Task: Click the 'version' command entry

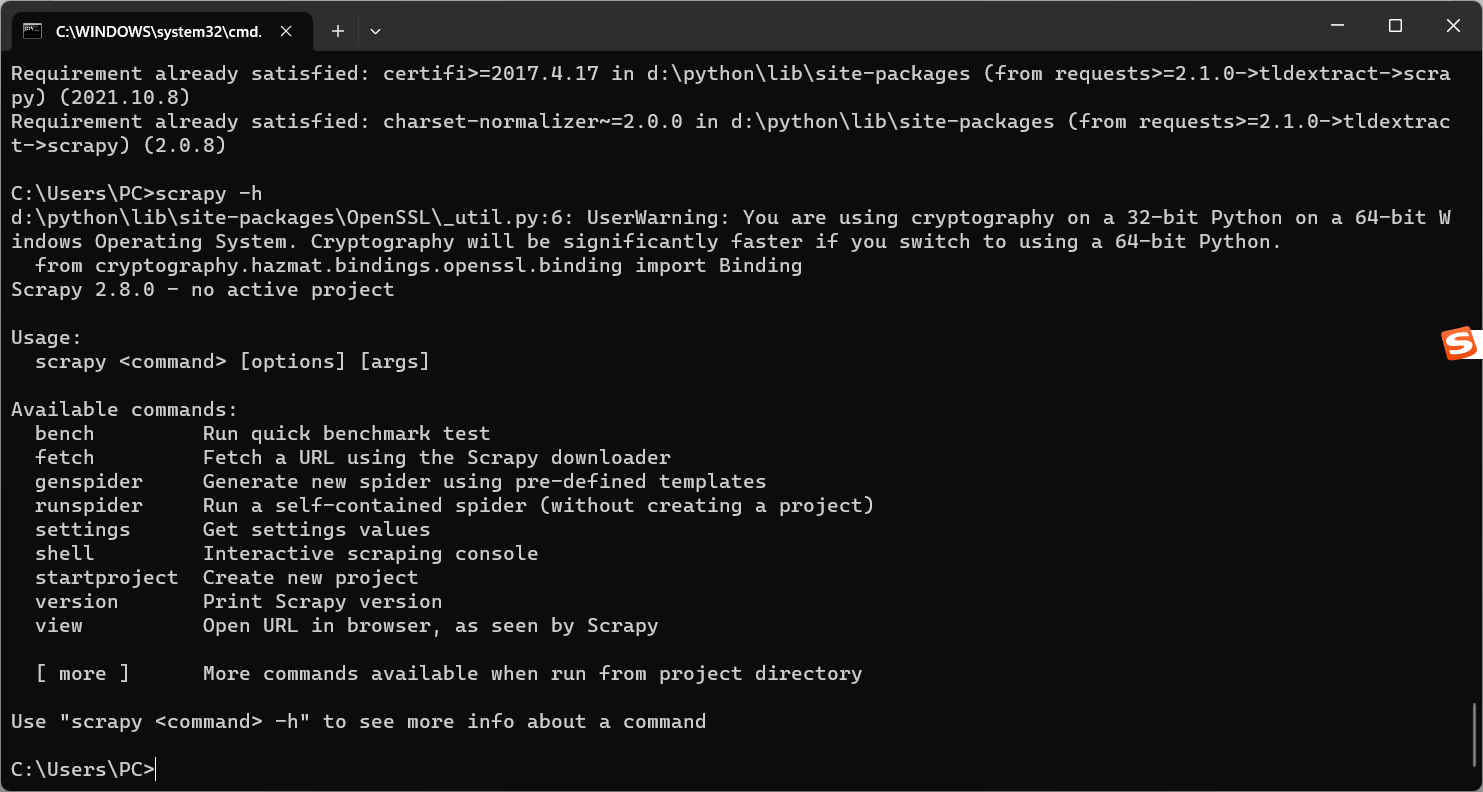Action: pos(76,601)
